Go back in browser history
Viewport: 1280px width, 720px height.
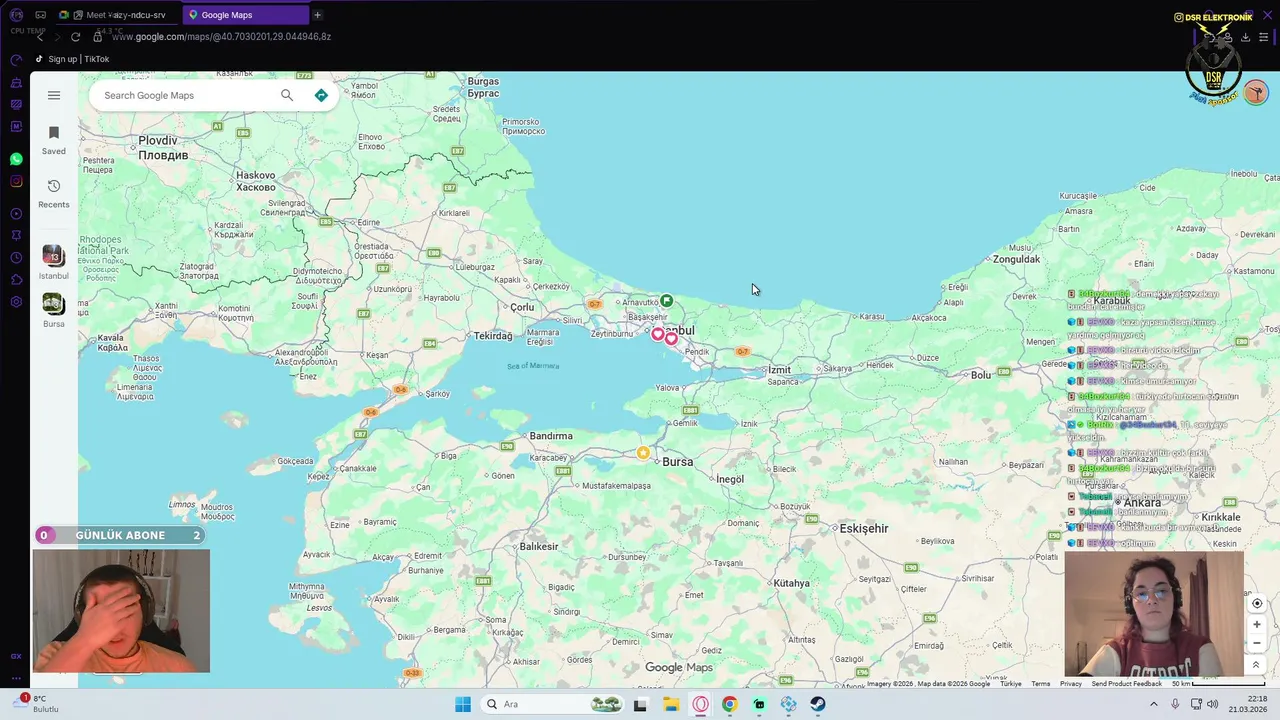tap(40, 37)
